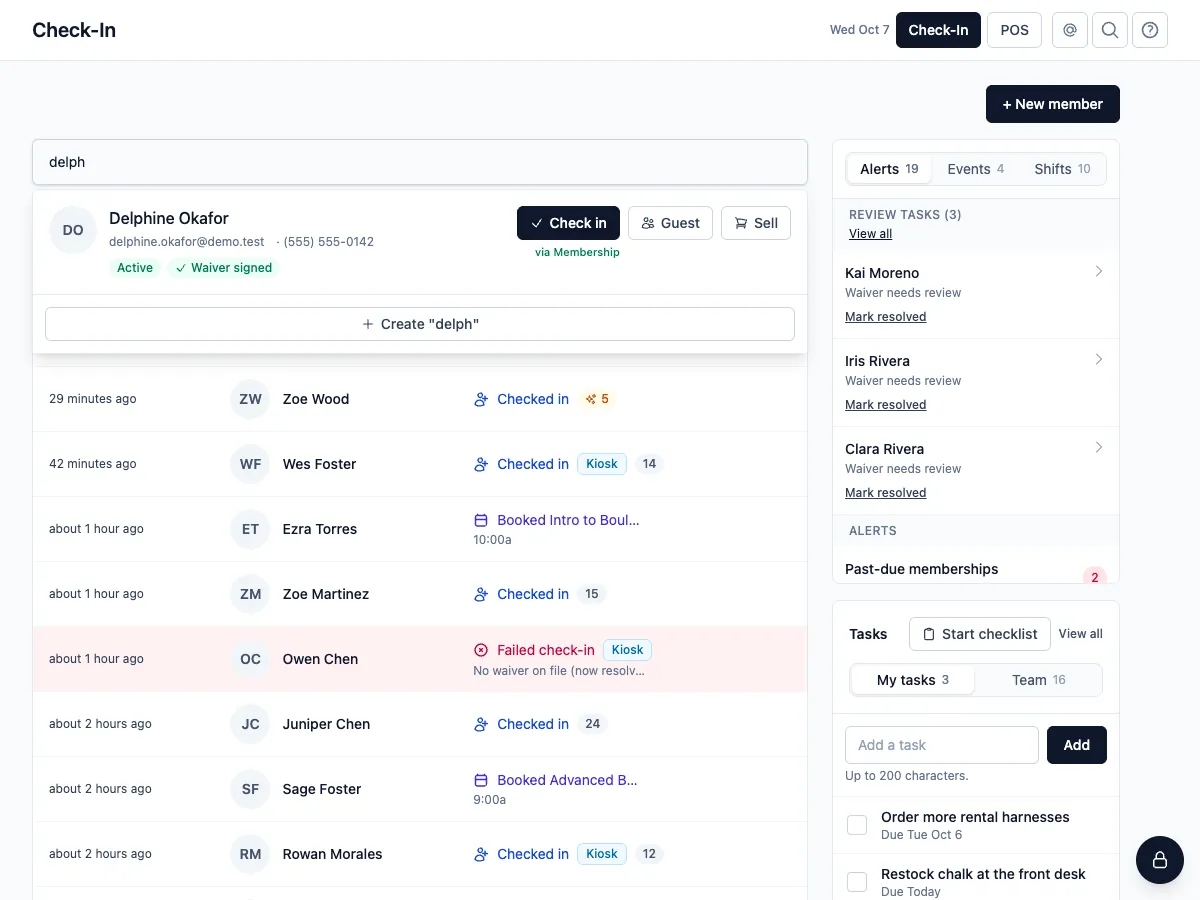Click the Add task button
The width and height of the screenshot is (1200, 900).
pyautogui.click(x=1077, y=745)
